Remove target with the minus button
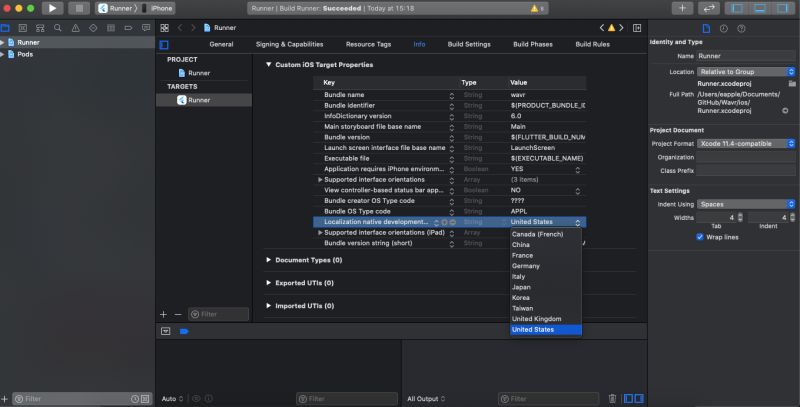 pos(178,314)
